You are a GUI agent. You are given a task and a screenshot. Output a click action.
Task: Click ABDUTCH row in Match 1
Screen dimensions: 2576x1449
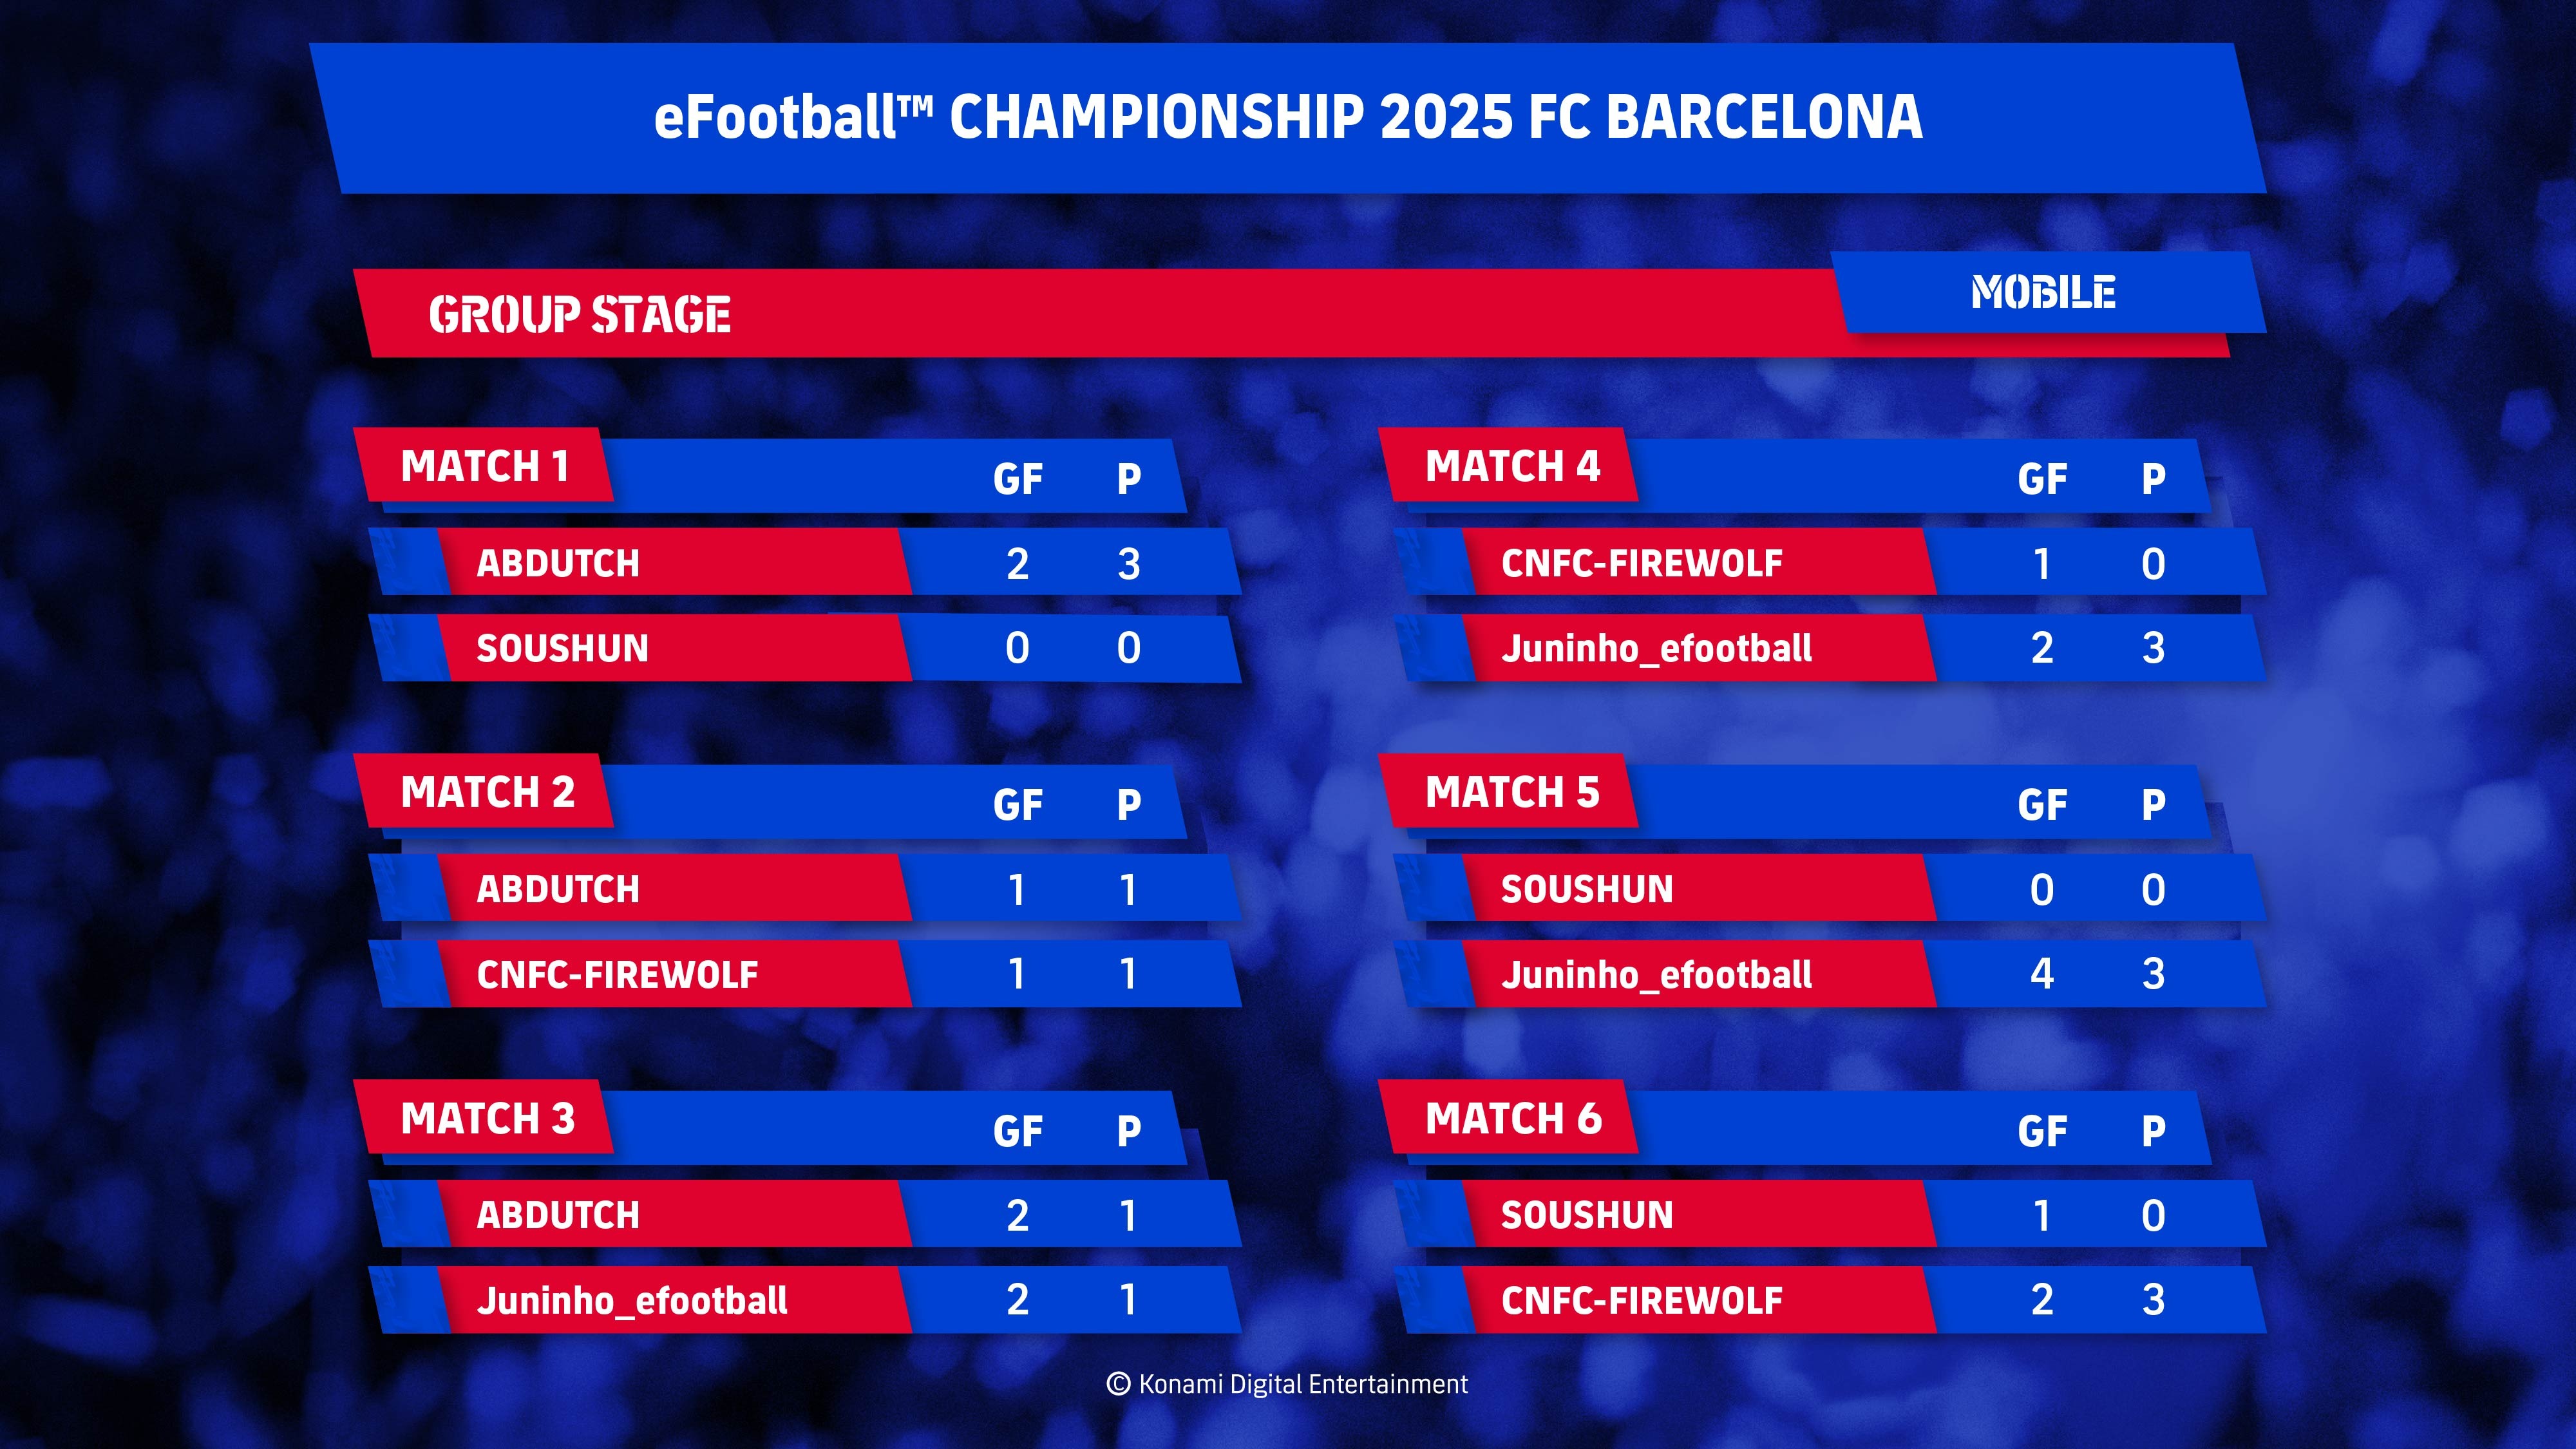pos(805,563)
